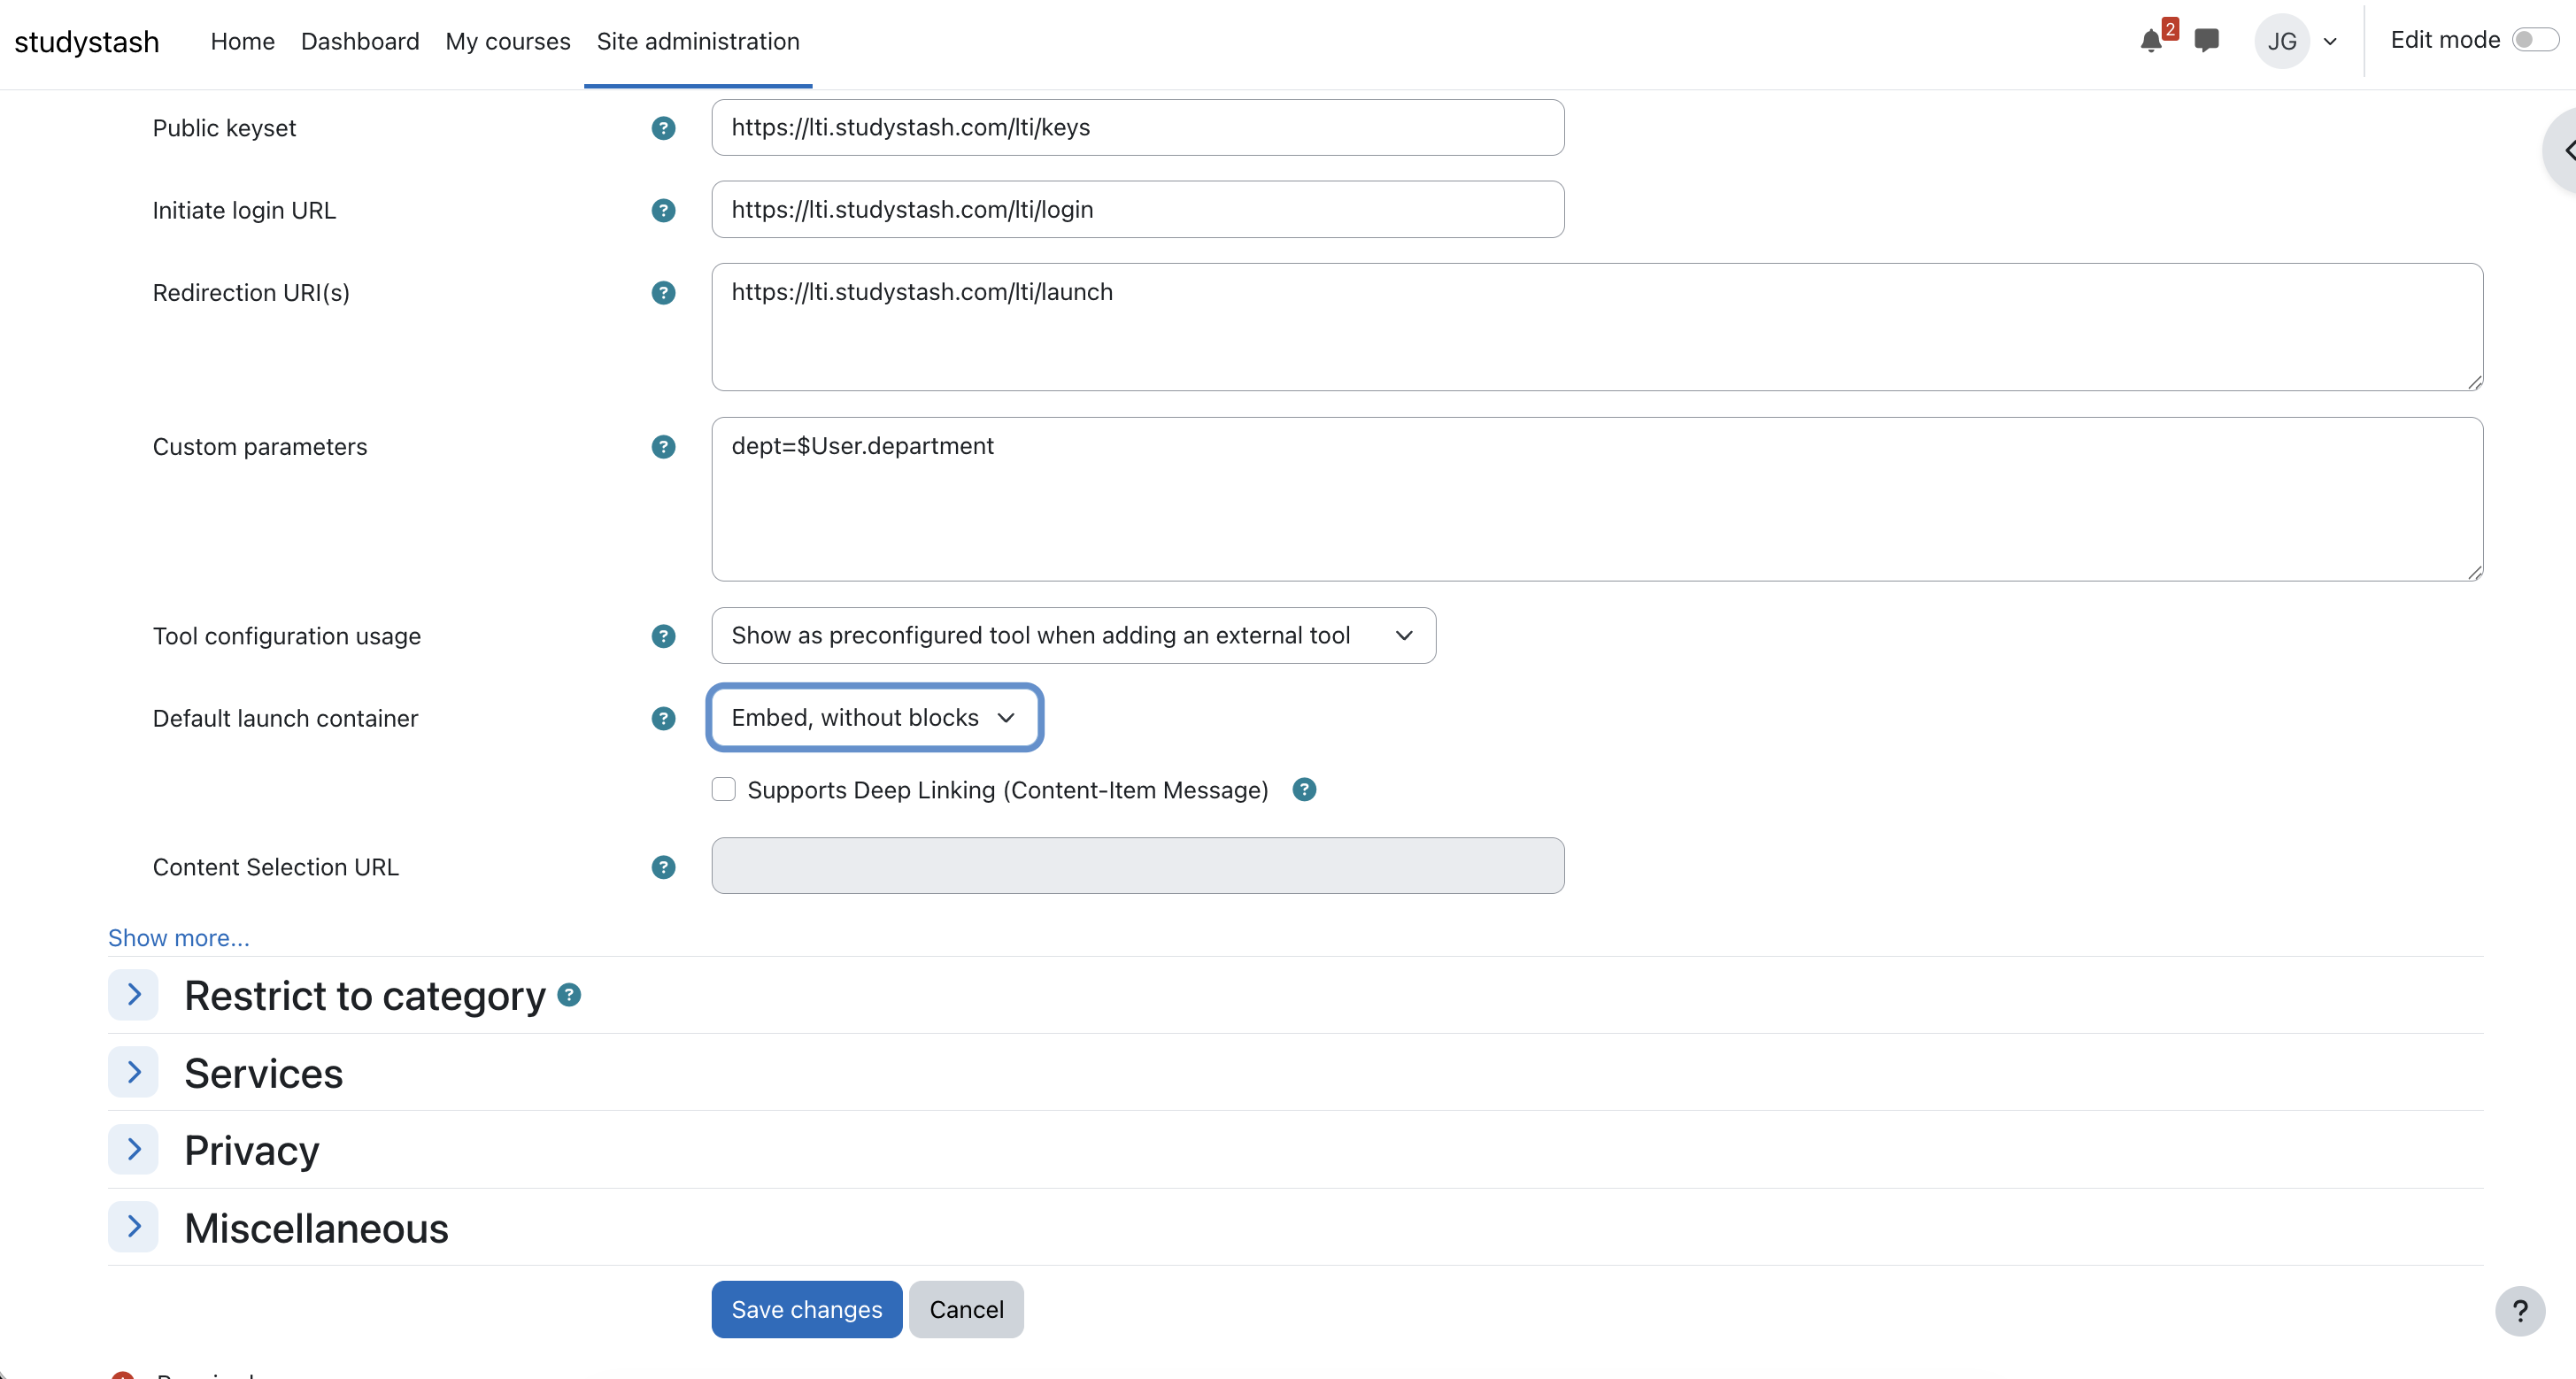Open Tool configuration usage dropdown
Image resolution: width=2576 pixels, height=1379 pixels.
[1073, 636]
